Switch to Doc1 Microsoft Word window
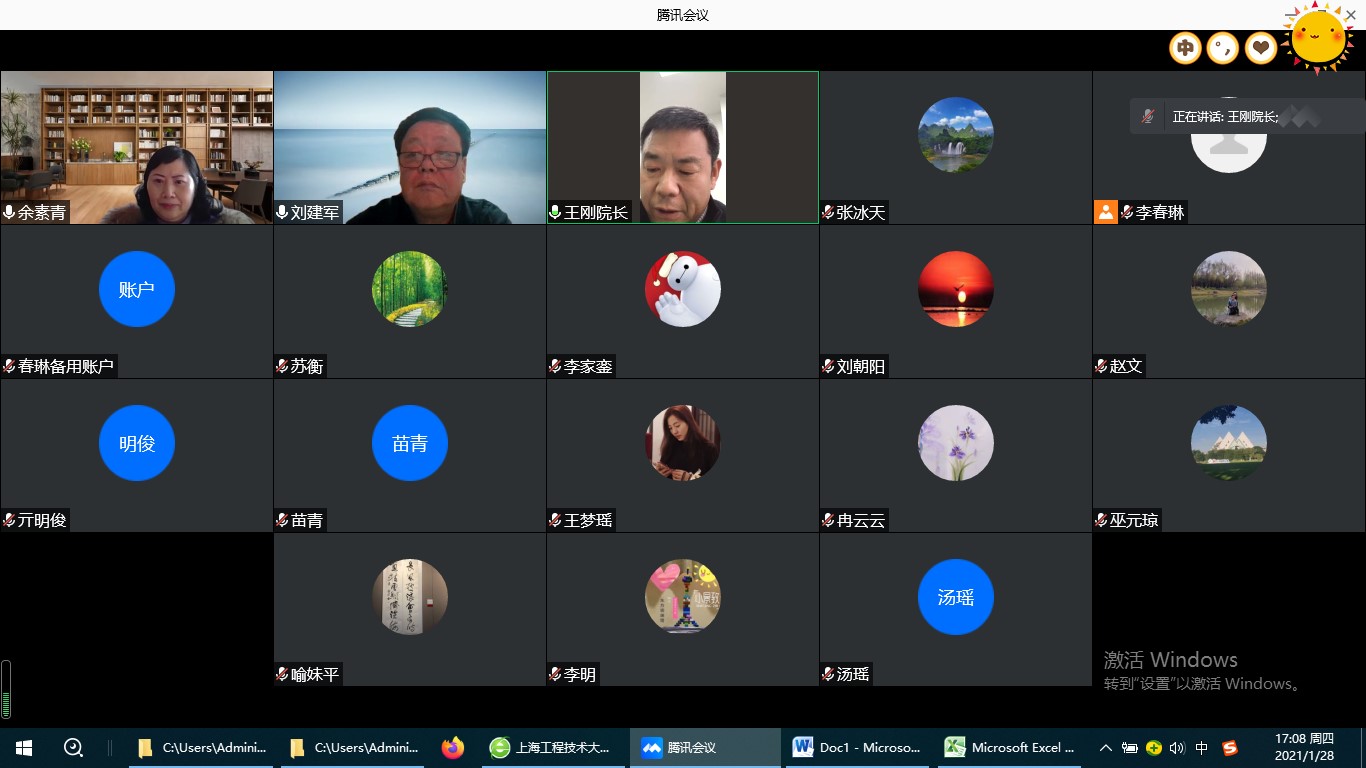Screen dimensions: 1366x768 click(857, 747)
